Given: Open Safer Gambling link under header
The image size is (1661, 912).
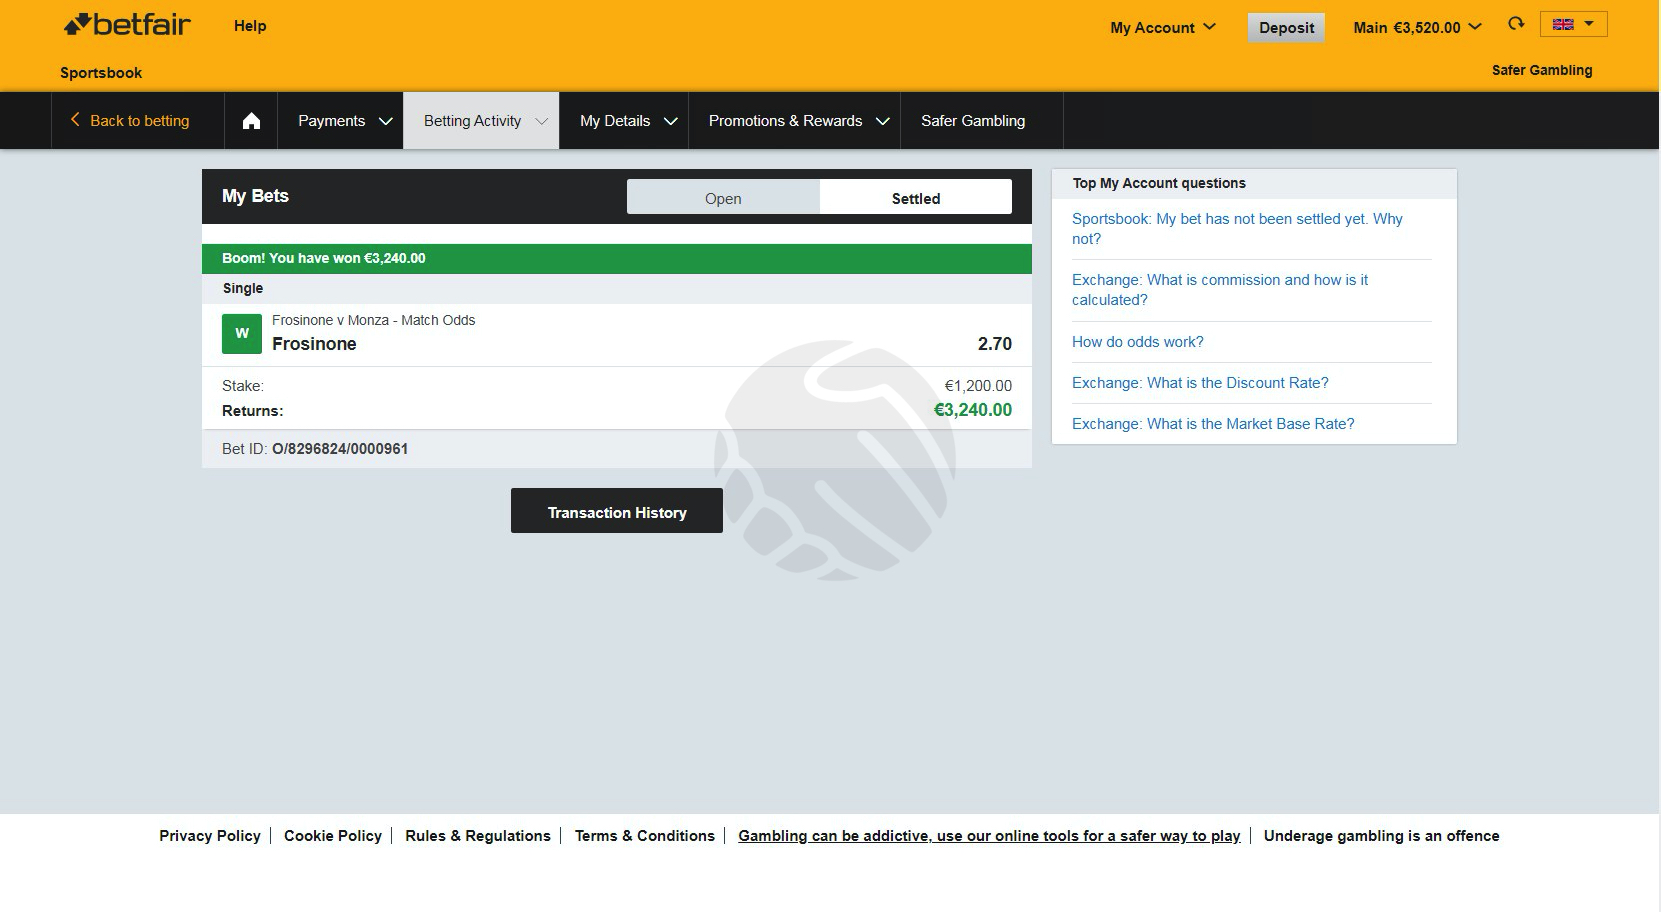Looking at the screenshot, I should (x=1541, y=70).
